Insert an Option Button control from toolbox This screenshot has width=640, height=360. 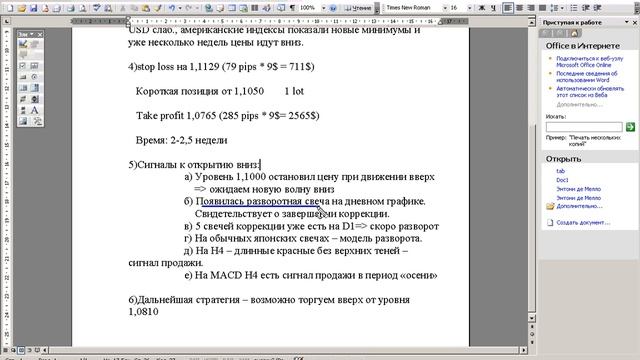[35, 77]
